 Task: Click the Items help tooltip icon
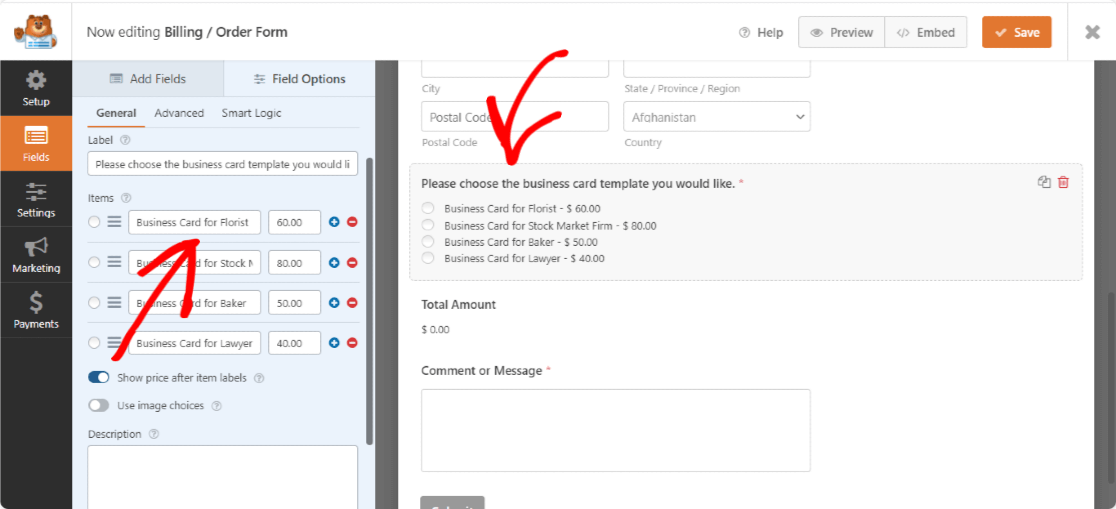[x=126, y=198]
